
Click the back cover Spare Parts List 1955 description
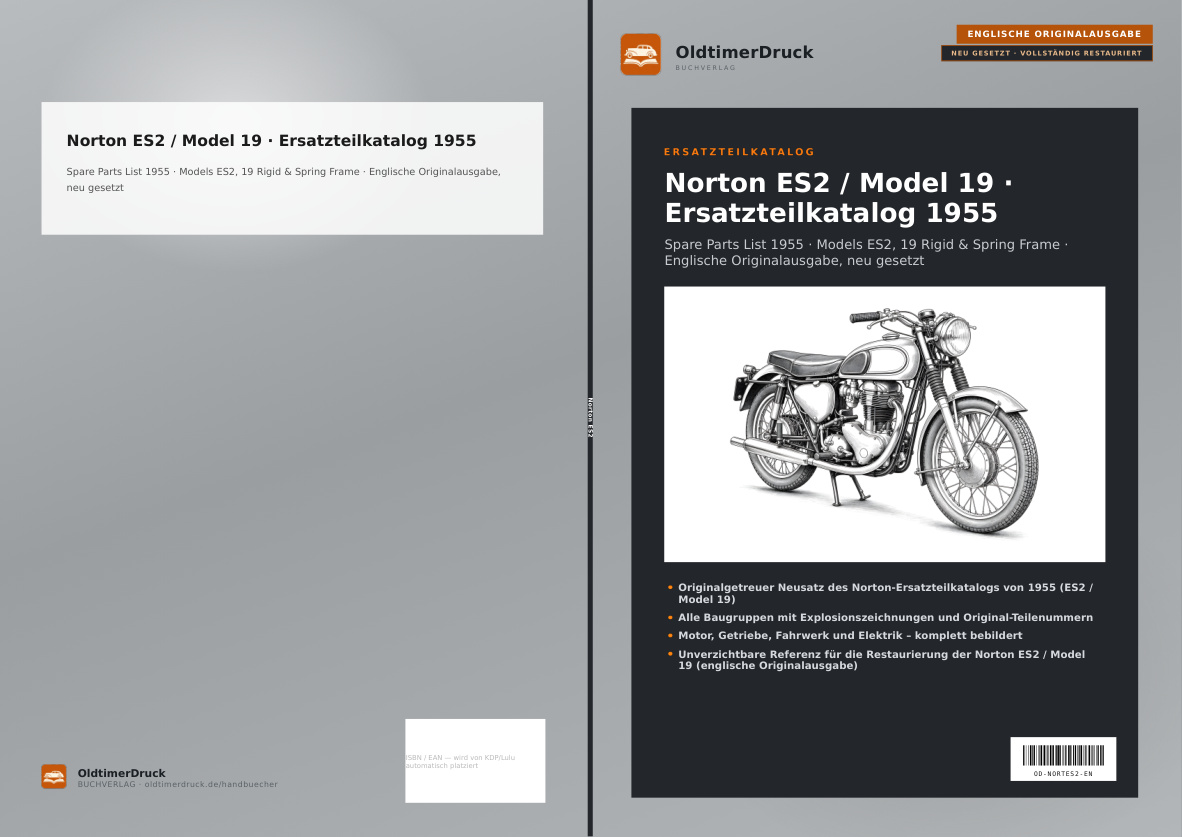[283, 179]
